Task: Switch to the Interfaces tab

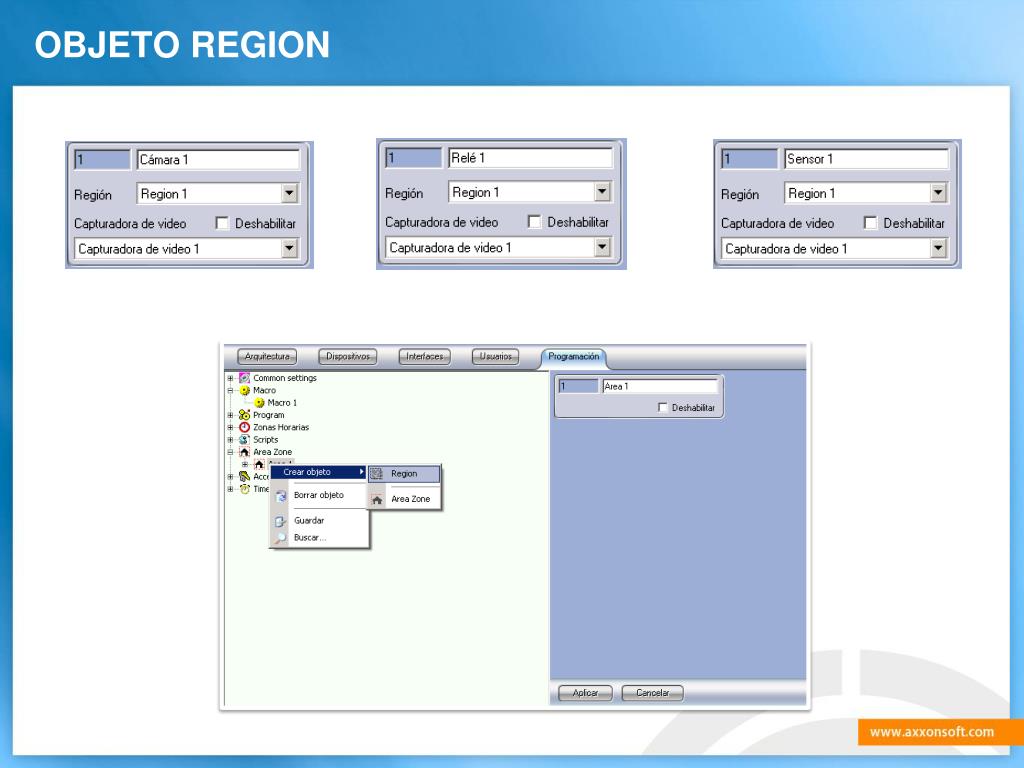Action: coord(424,357)
